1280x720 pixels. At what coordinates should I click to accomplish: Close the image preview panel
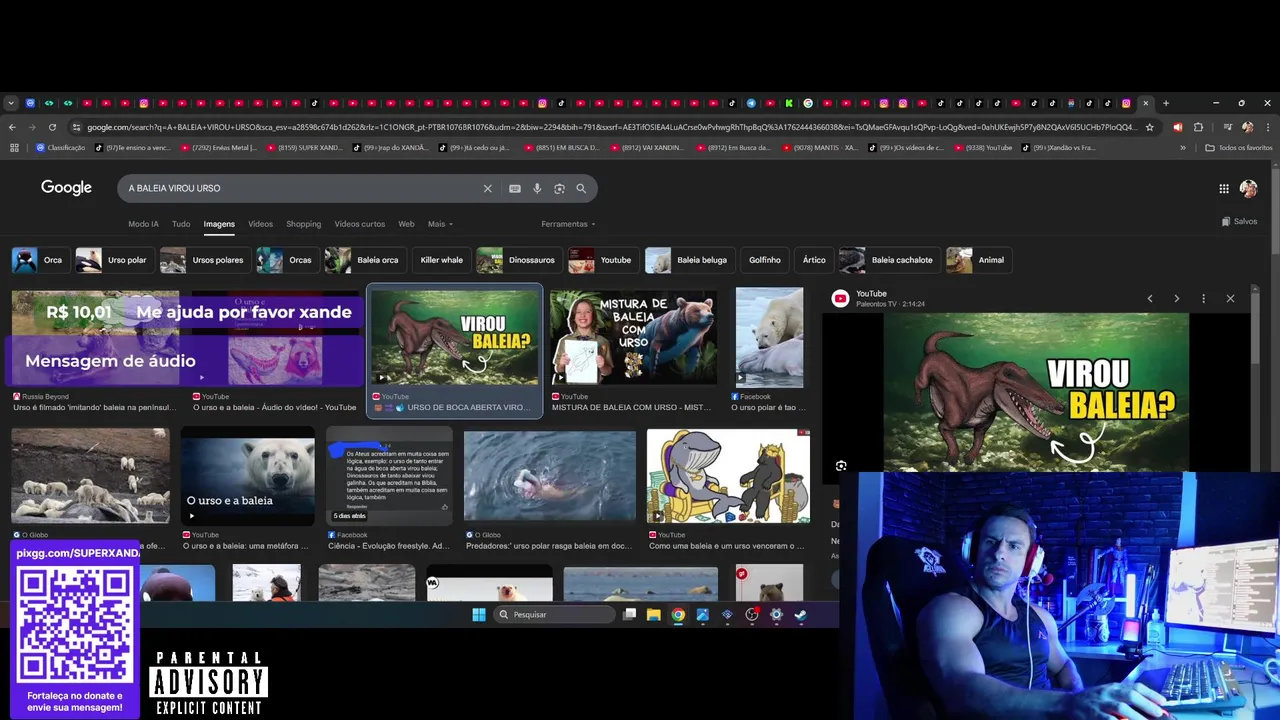pyautogui.click(x=1230, y=298)
